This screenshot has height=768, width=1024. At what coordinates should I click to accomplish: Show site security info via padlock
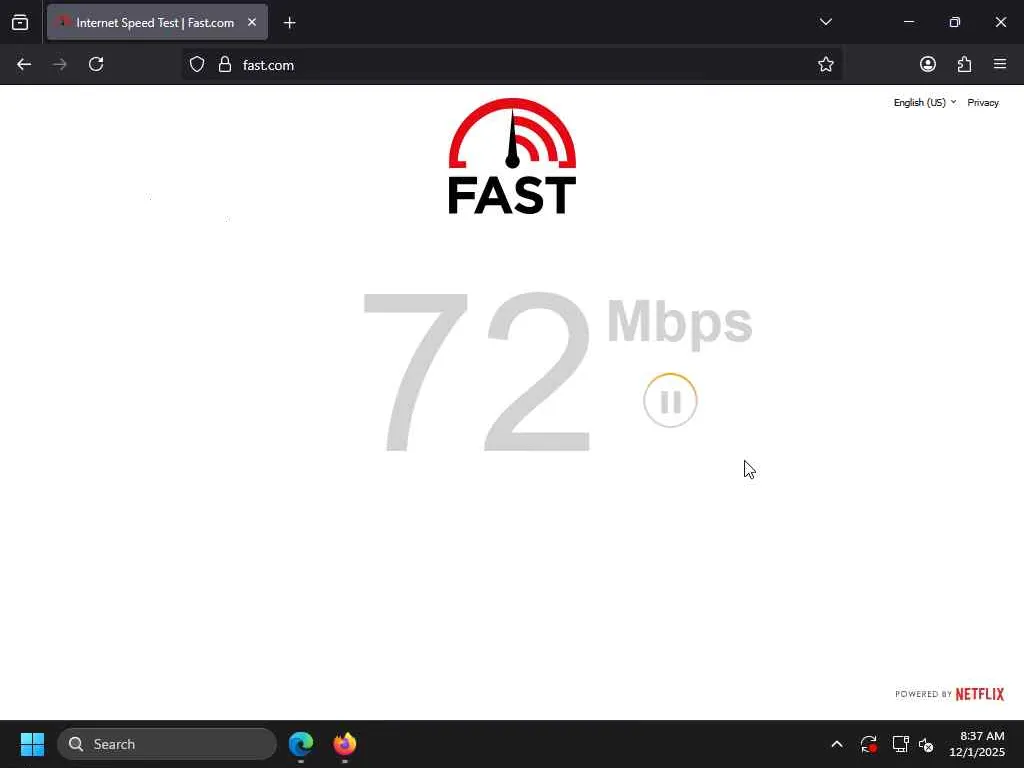(x=225, y=64)
